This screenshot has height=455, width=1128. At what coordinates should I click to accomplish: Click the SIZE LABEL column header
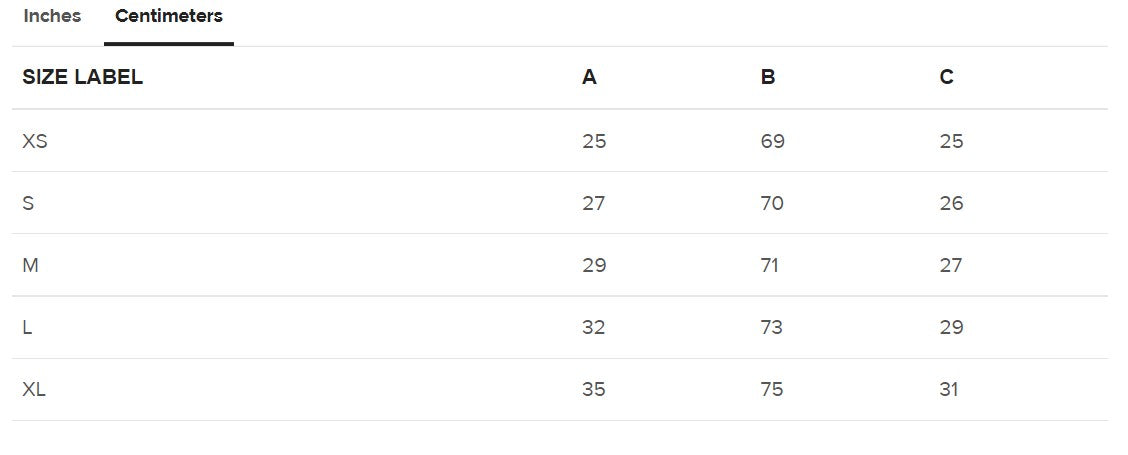coord(82,77)
